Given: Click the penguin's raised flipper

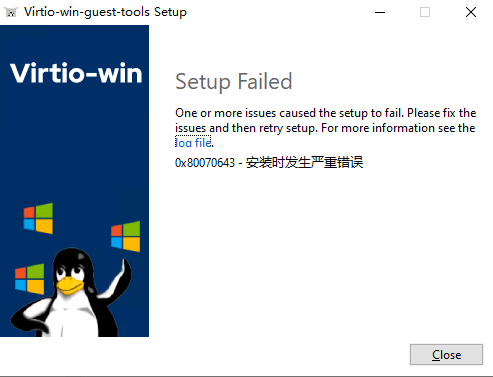Looking at the screenshot, I should (117, 278).
